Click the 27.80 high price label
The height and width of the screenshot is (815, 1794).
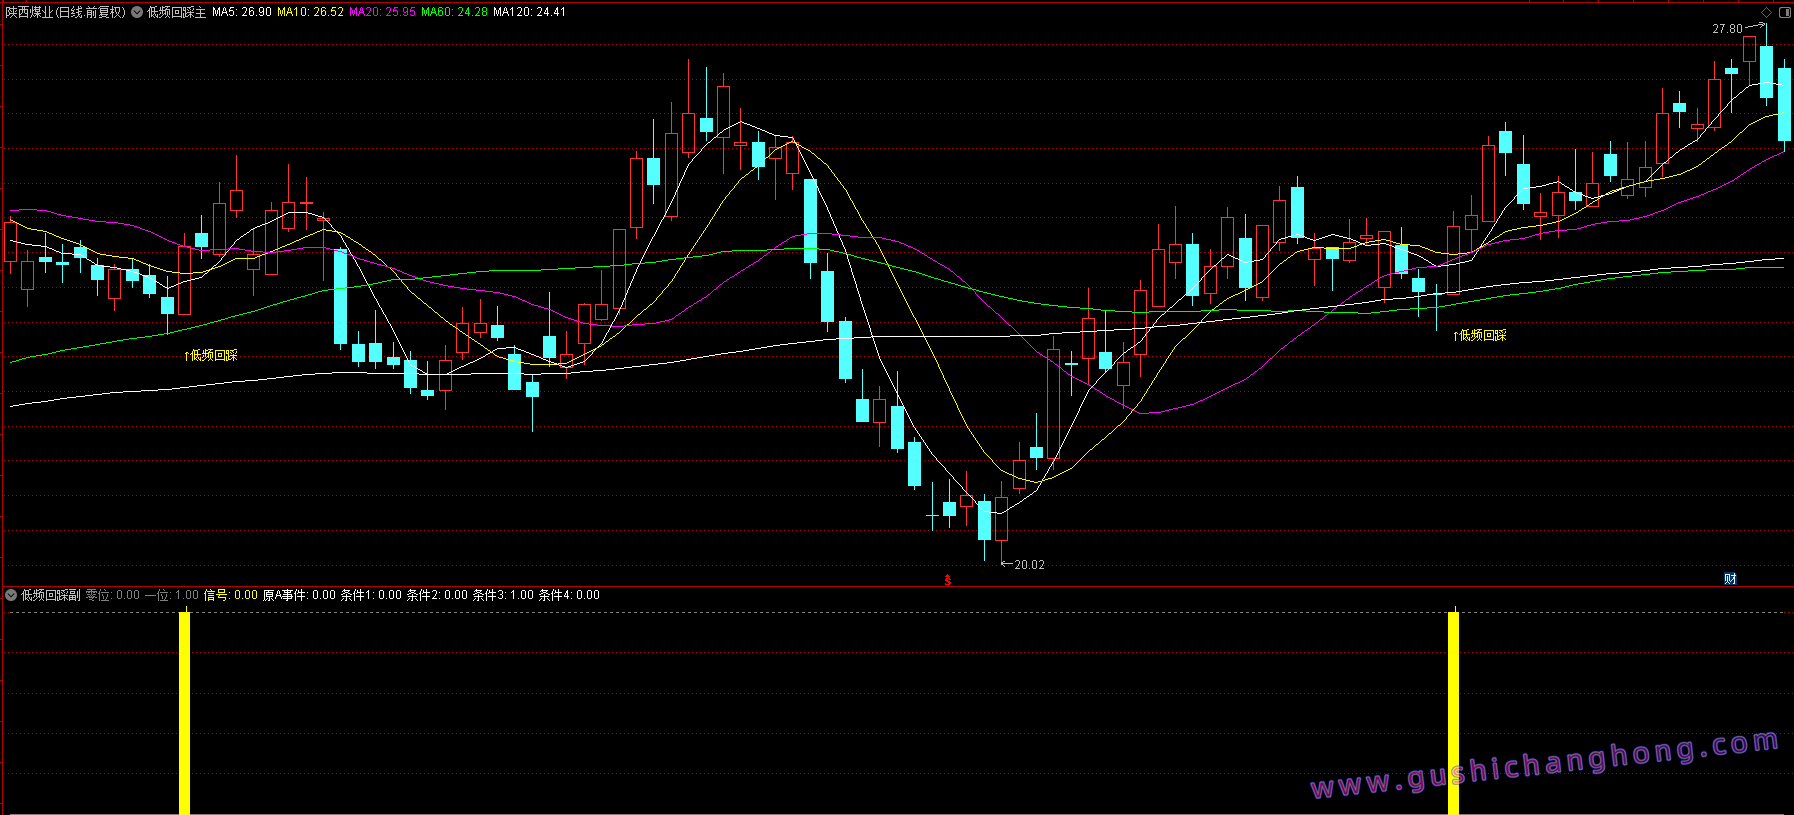(1727, 29)
